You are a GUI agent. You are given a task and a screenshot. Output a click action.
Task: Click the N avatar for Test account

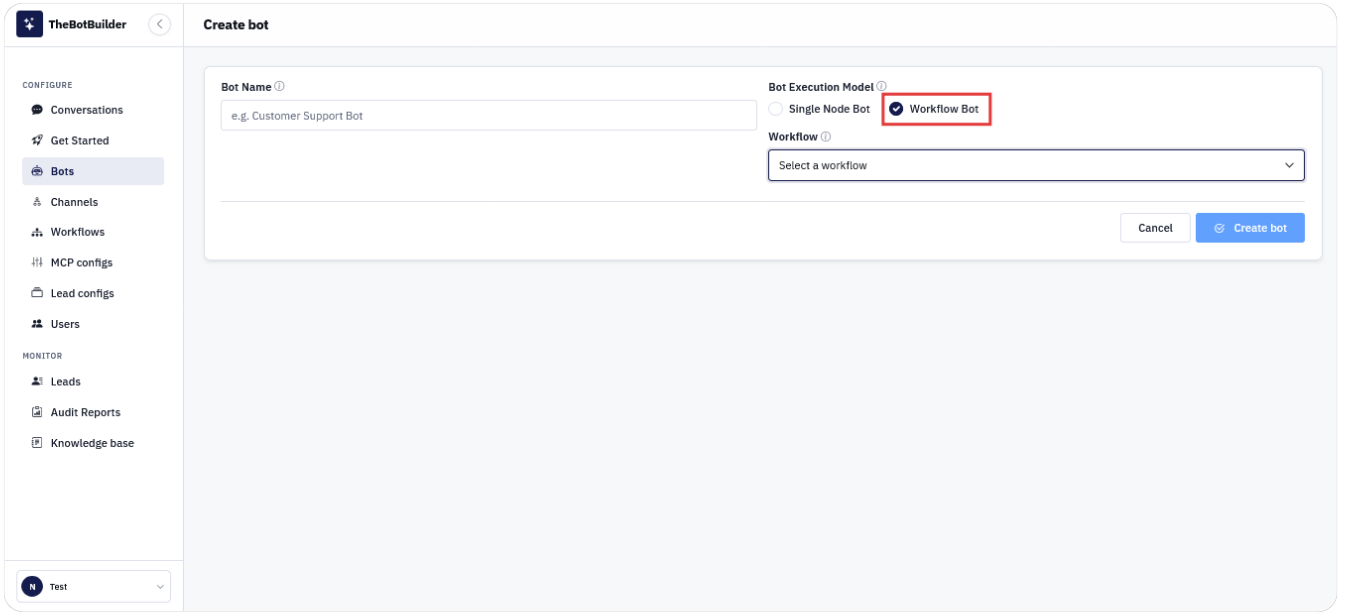pos(32,587)
